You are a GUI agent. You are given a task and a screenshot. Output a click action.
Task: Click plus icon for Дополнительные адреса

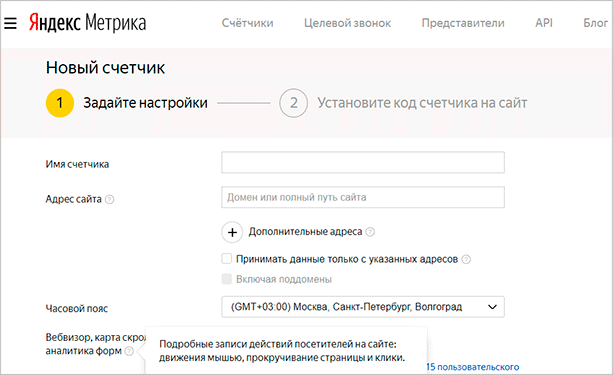pos(232,232)
